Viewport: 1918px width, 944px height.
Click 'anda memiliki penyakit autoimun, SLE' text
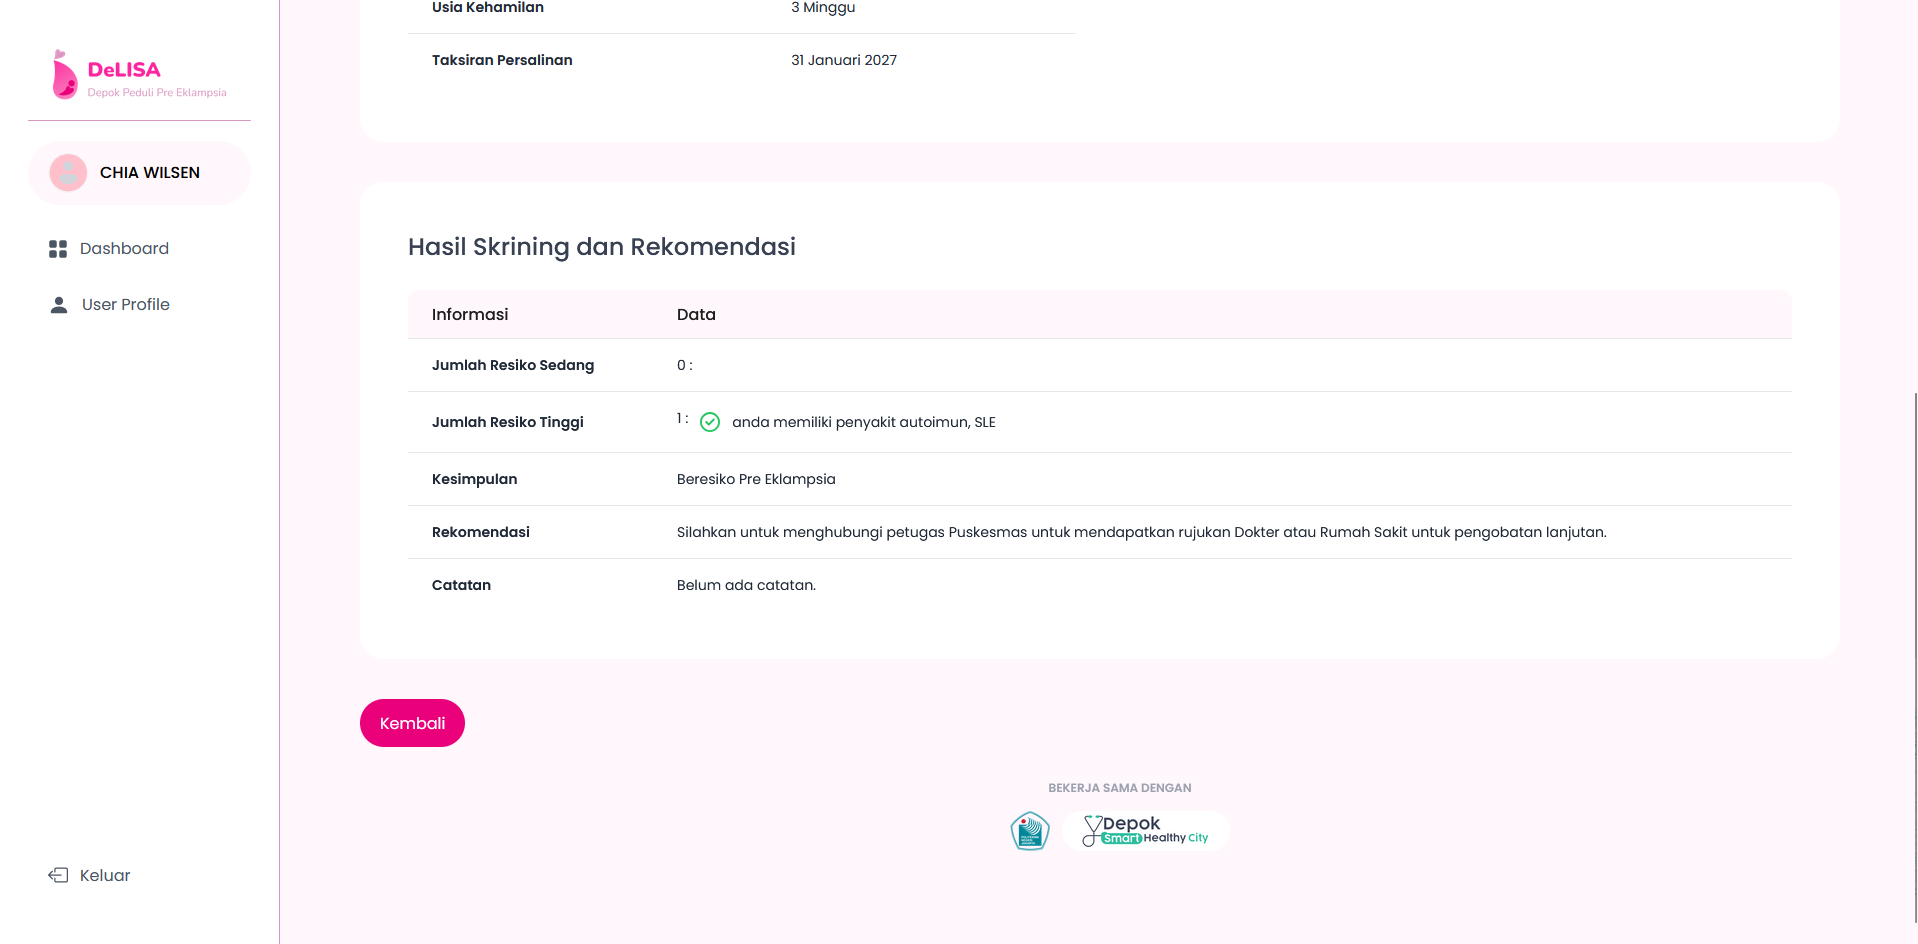864,422
